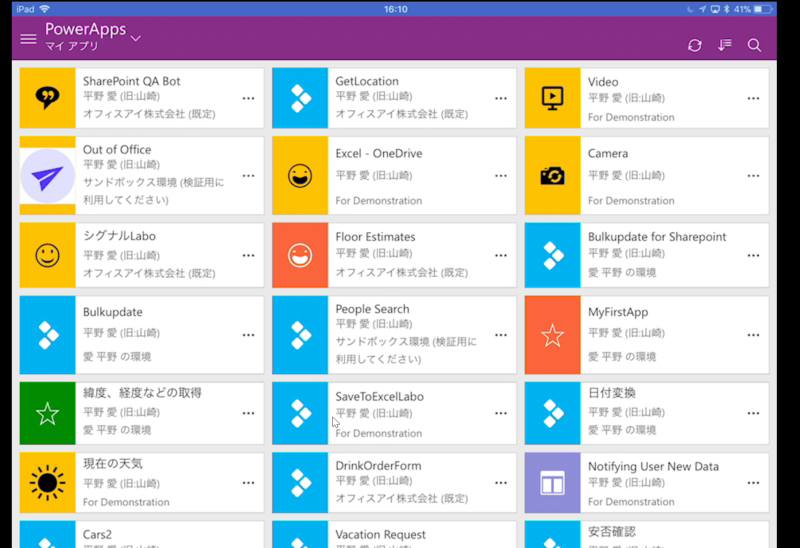Tap the Out of Office title text
800x548 pixels.
click(x=117, y=150)
